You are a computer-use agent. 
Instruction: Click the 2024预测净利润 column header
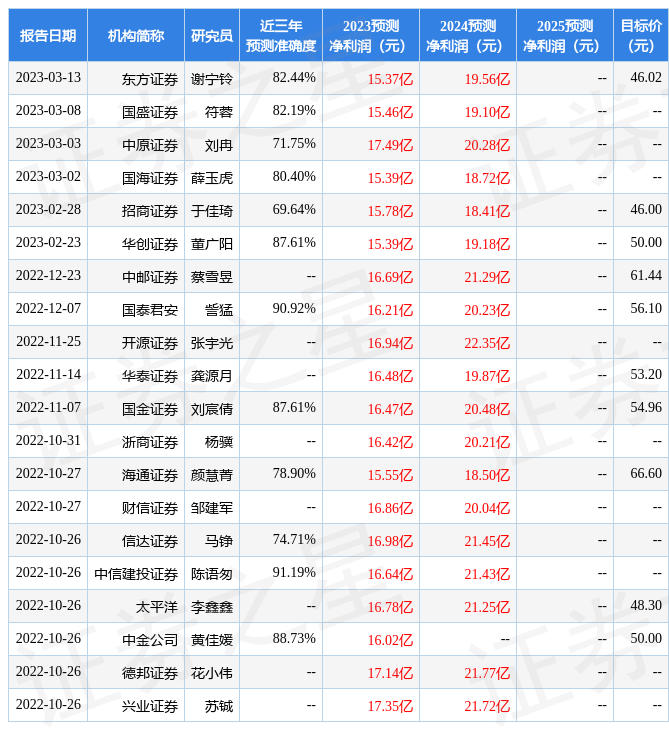click(468, 35)
